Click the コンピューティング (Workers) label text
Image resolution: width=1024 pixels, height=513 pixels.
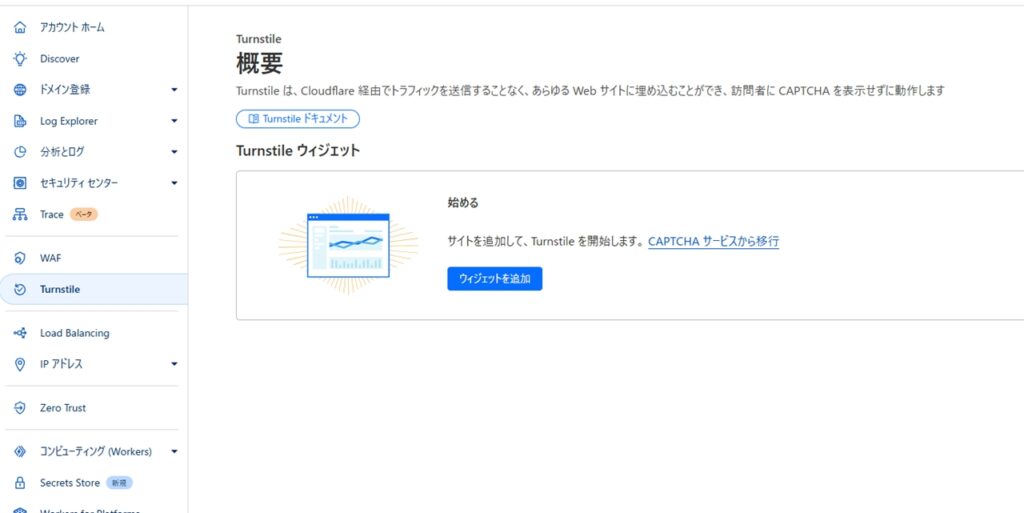pos(96,451)
